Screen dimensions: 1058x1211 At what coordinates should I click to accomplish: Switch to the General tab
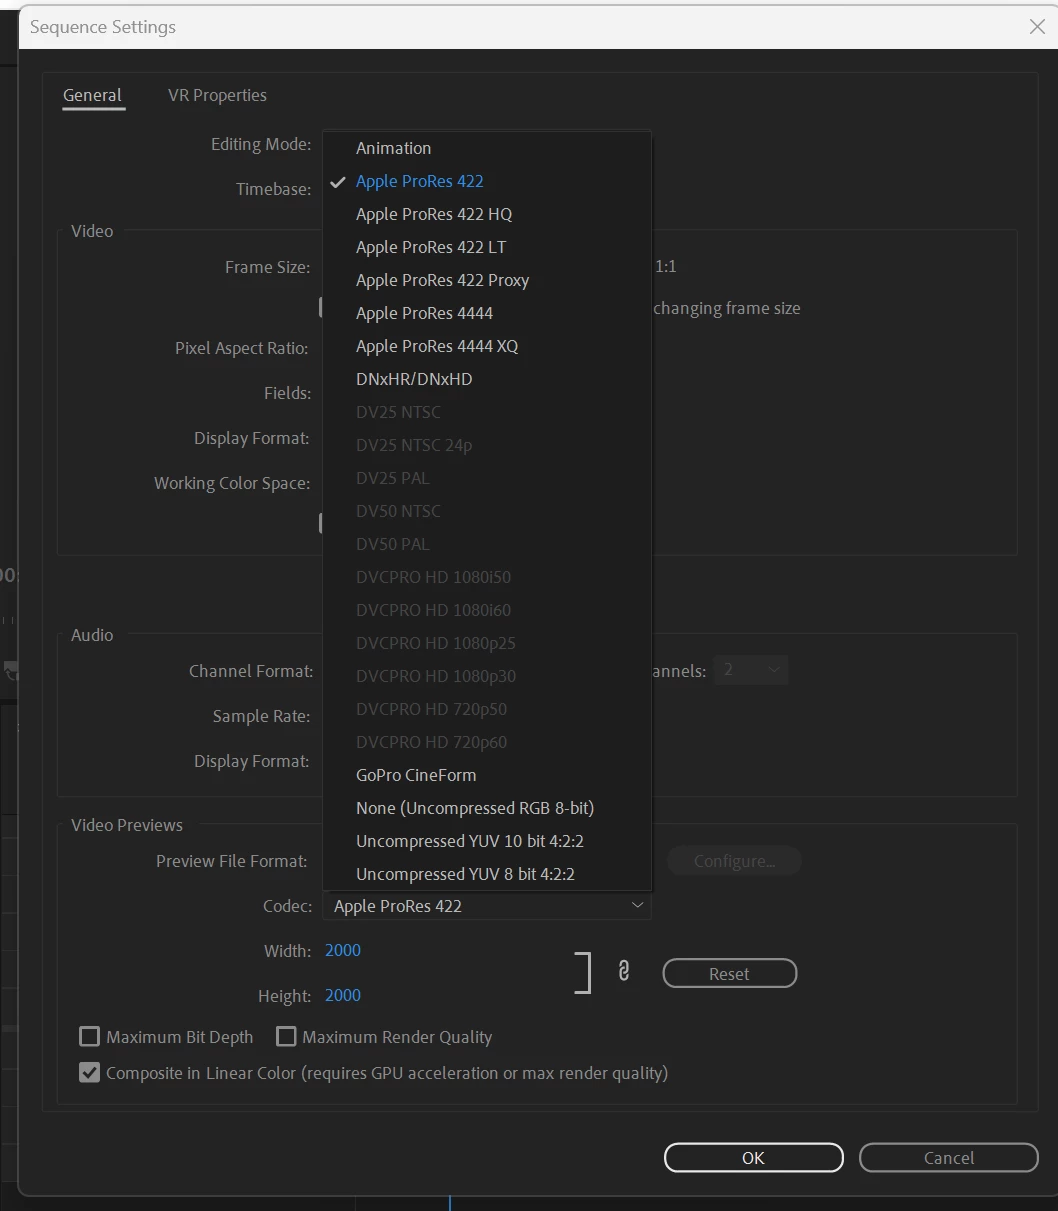point(92,96)
